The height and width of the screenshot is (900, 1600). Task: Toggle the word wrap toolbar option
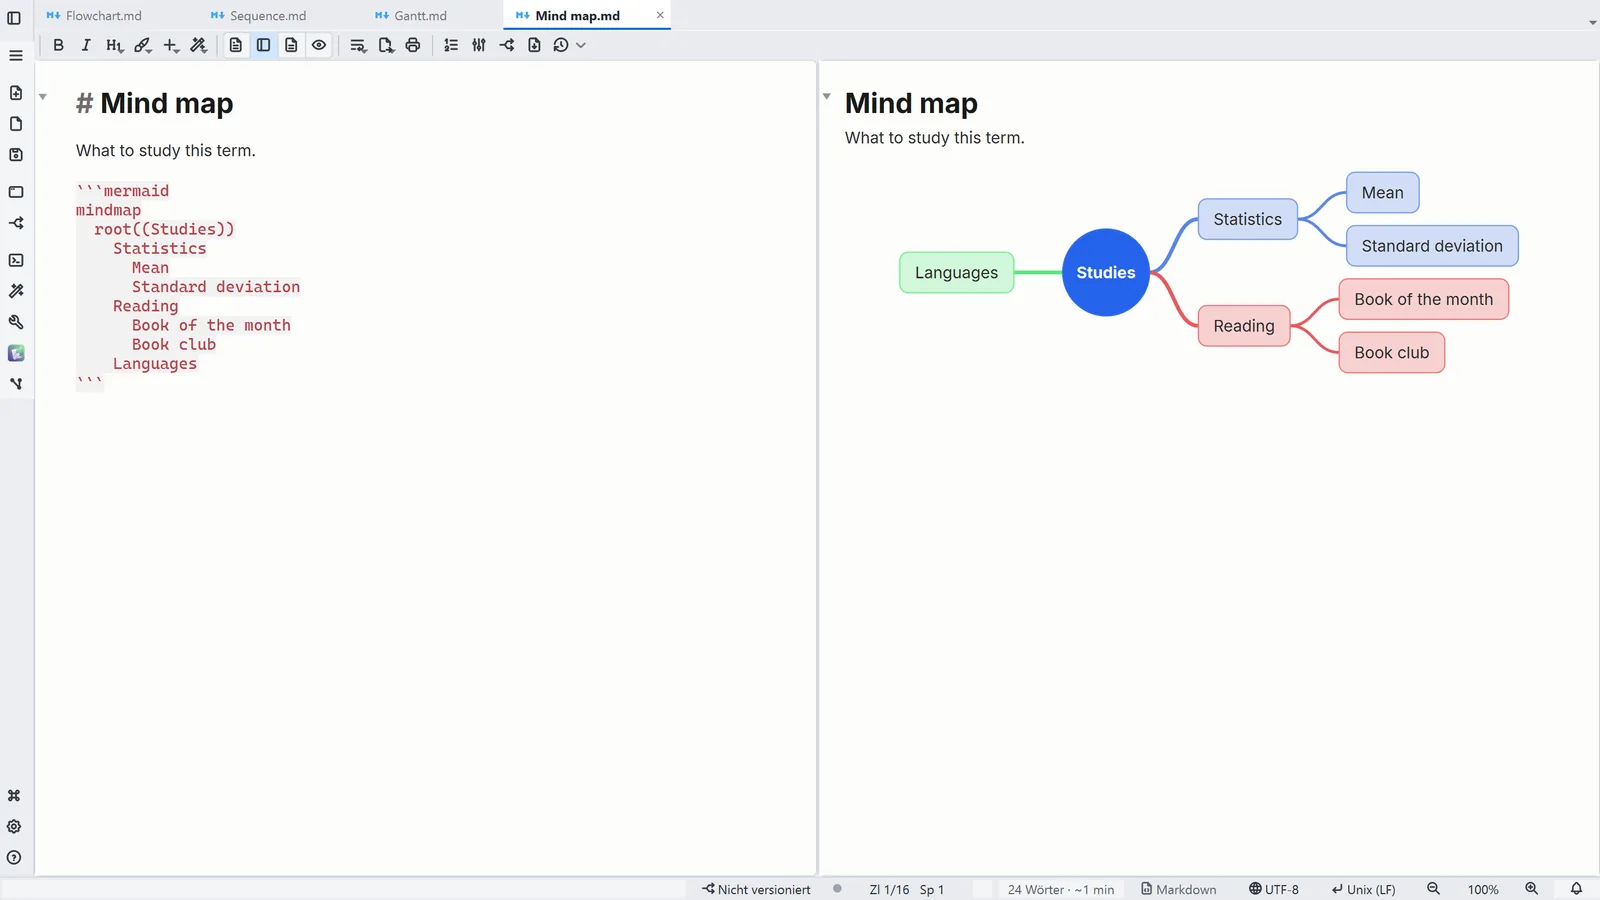pos(358,45)
